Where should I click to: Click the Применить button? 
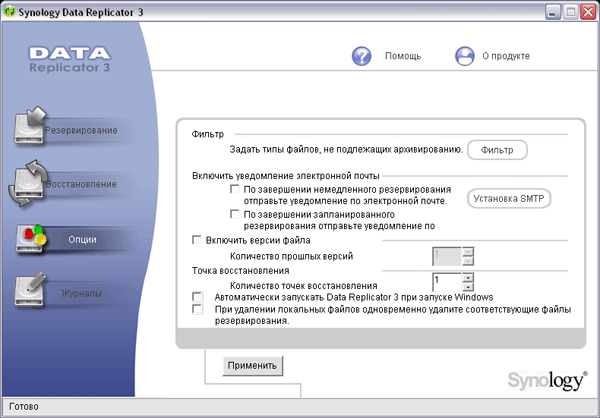pyautogui.click(x=253, y=366)
